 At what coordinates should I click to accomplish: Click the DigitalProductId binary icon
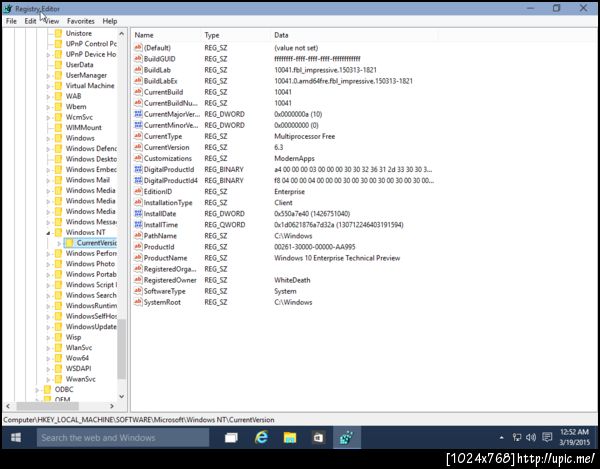click(138, 169)
